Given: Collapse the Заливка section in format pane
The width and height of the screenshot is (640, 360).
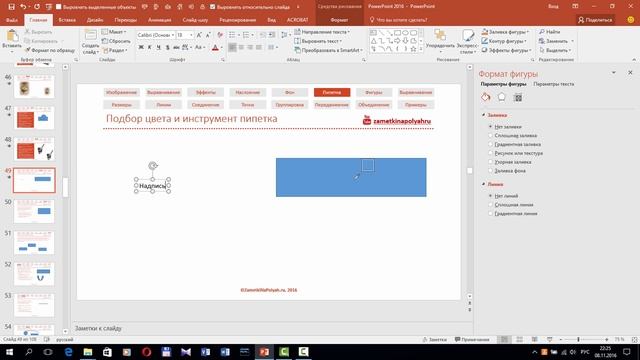Looking at the screenshot, I should point(484,116).
